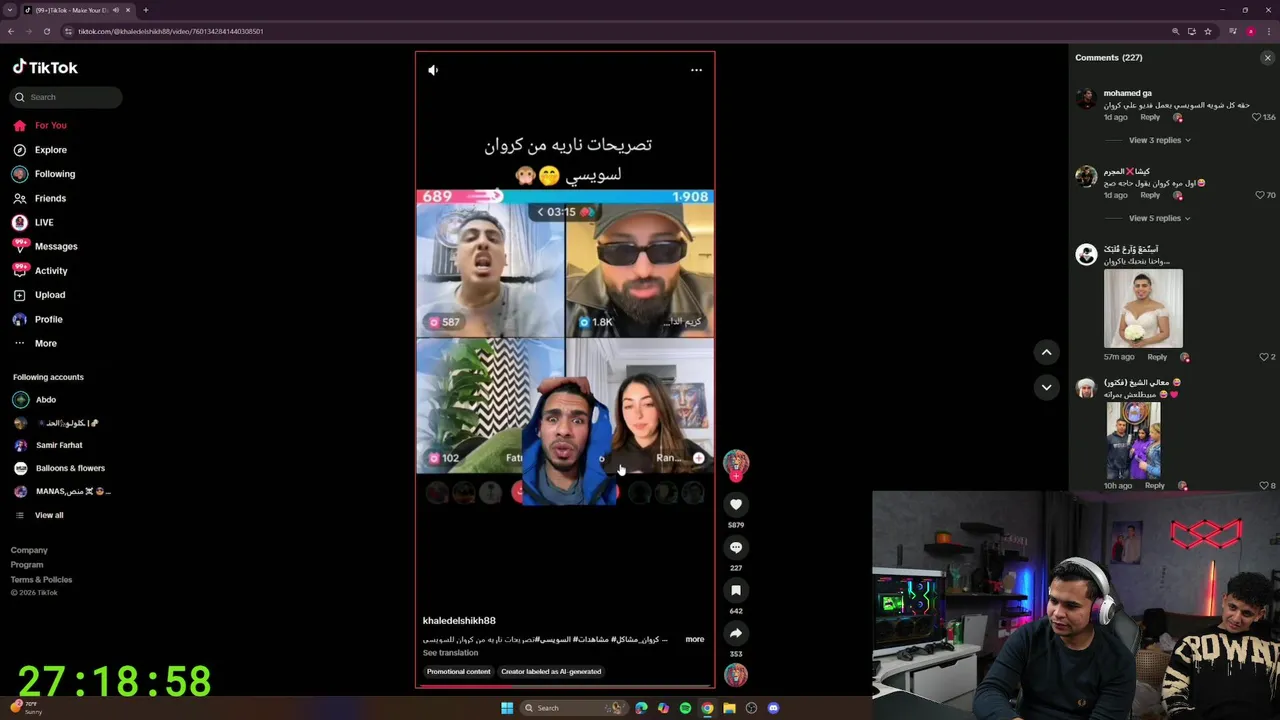Open the spinning sound disc icon

(x=736, y=675)
